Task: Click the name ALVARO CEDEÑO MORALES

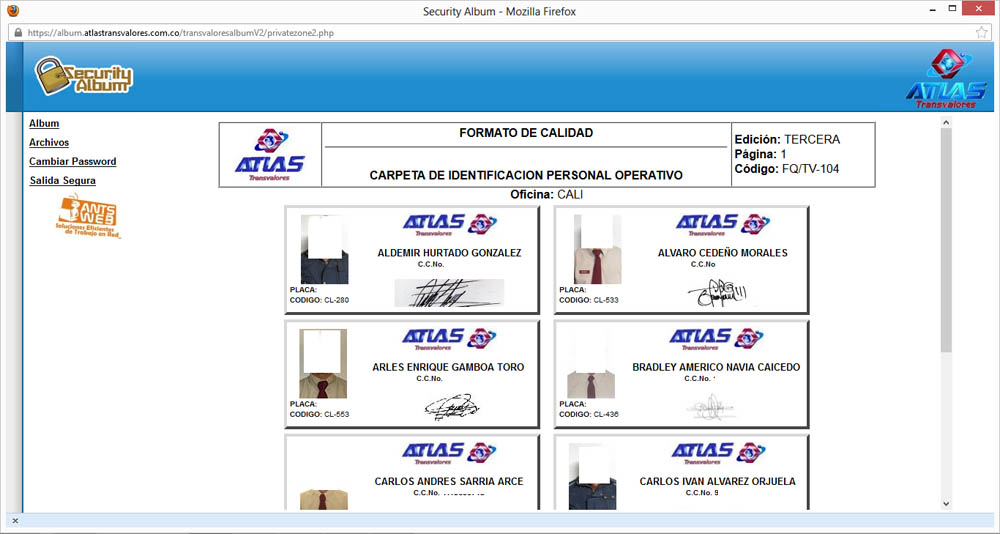Action: click(723, 253)
